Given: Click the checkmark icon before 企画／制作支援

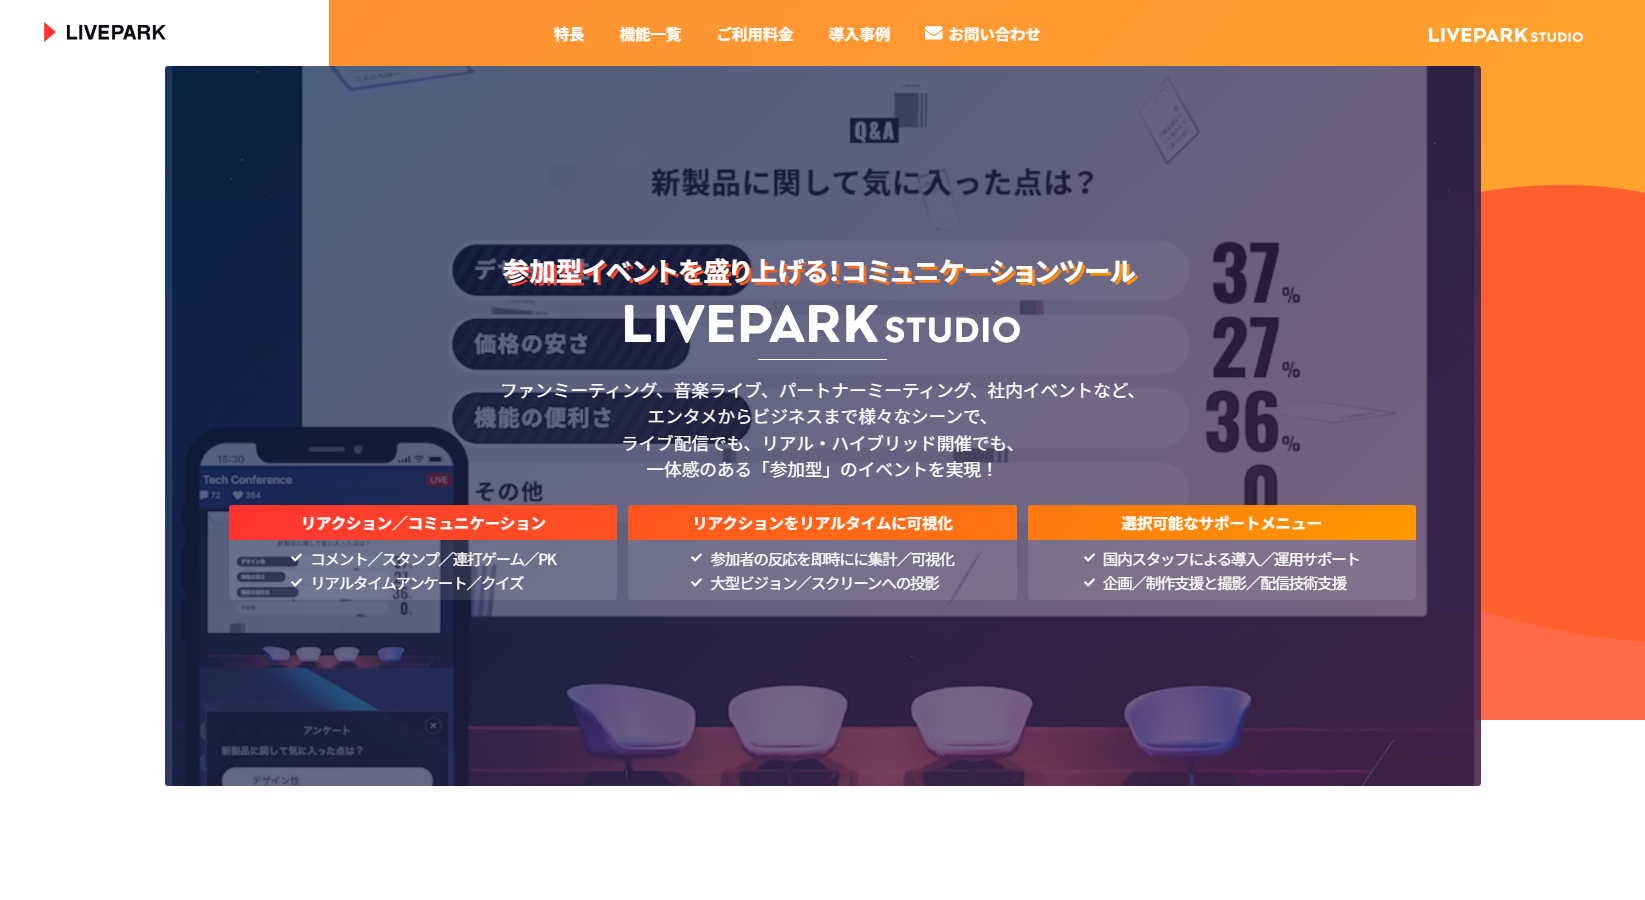Looking at the screenshot, I should pyautogui.click(x=1089, y=582).
